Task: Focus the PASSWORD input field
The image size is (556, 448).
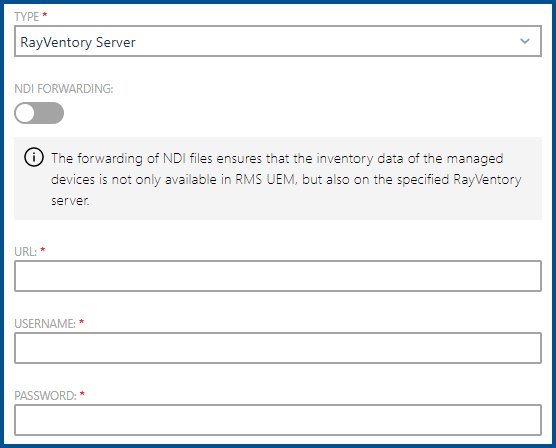Action: (x=278, y=420)
